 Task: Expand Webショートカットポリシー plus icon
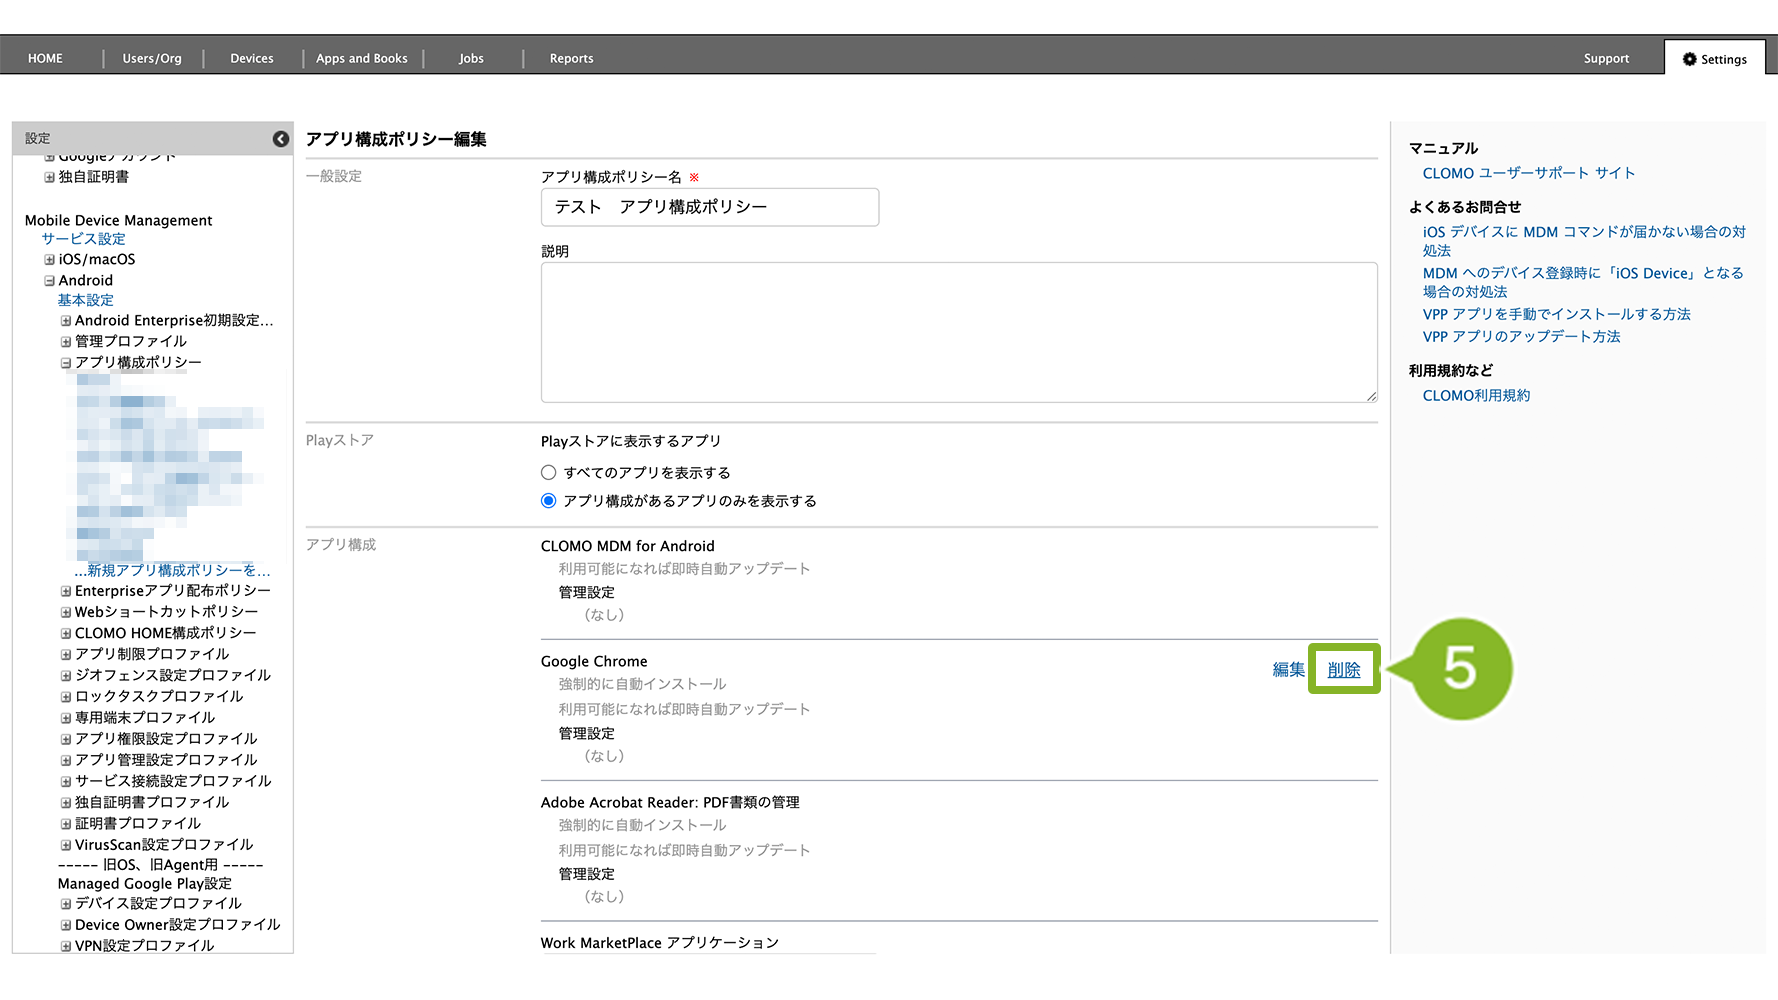click(66, 612)
